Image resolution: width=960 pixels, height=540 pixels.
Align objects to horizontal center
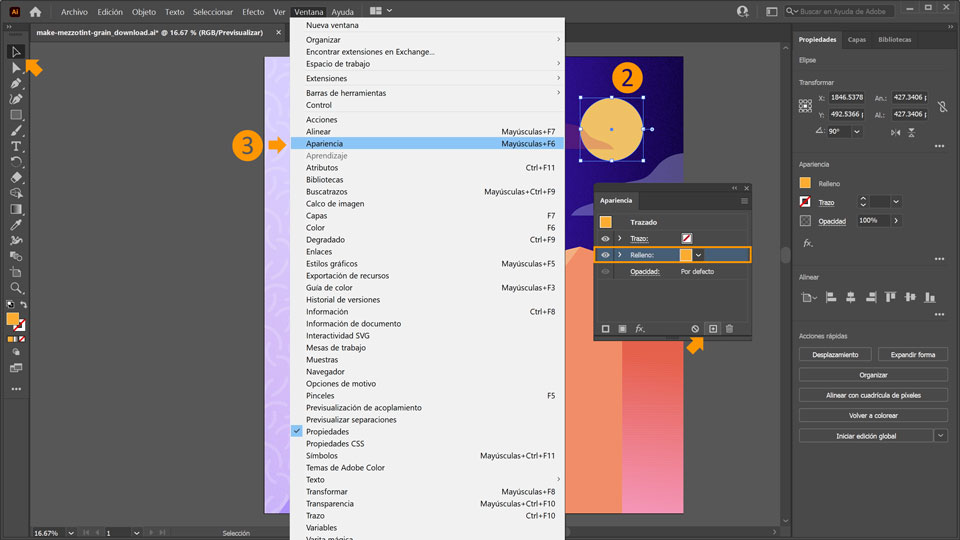pos(850,297)
